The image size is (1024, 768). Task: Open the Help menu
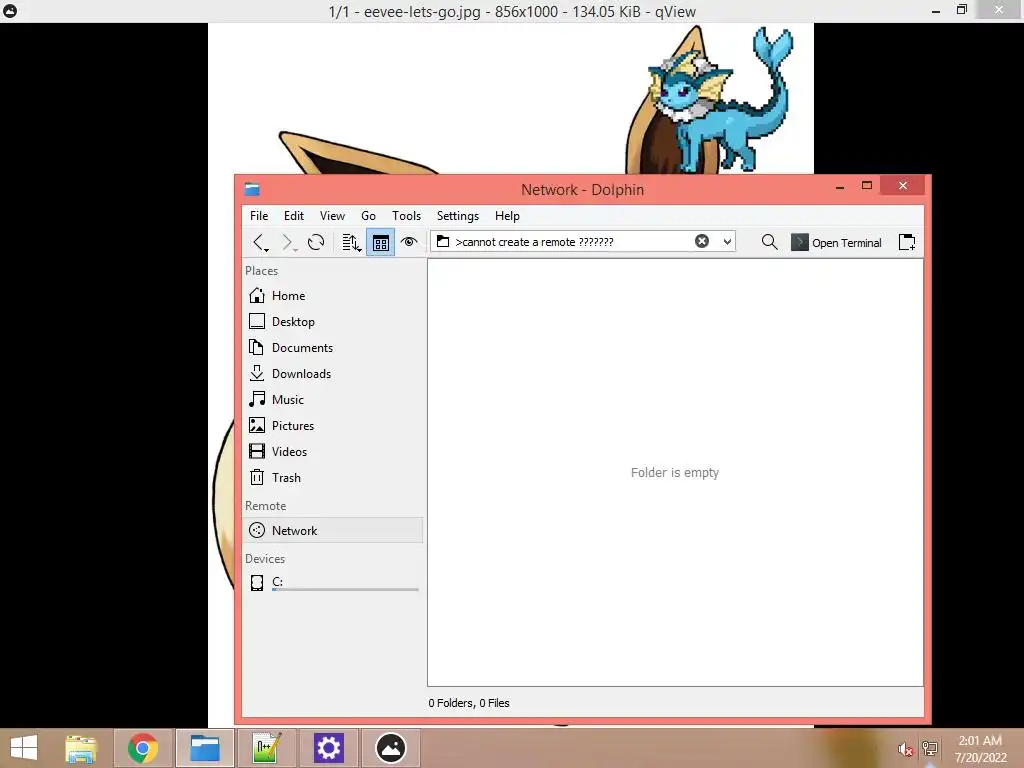pos(507,216)
